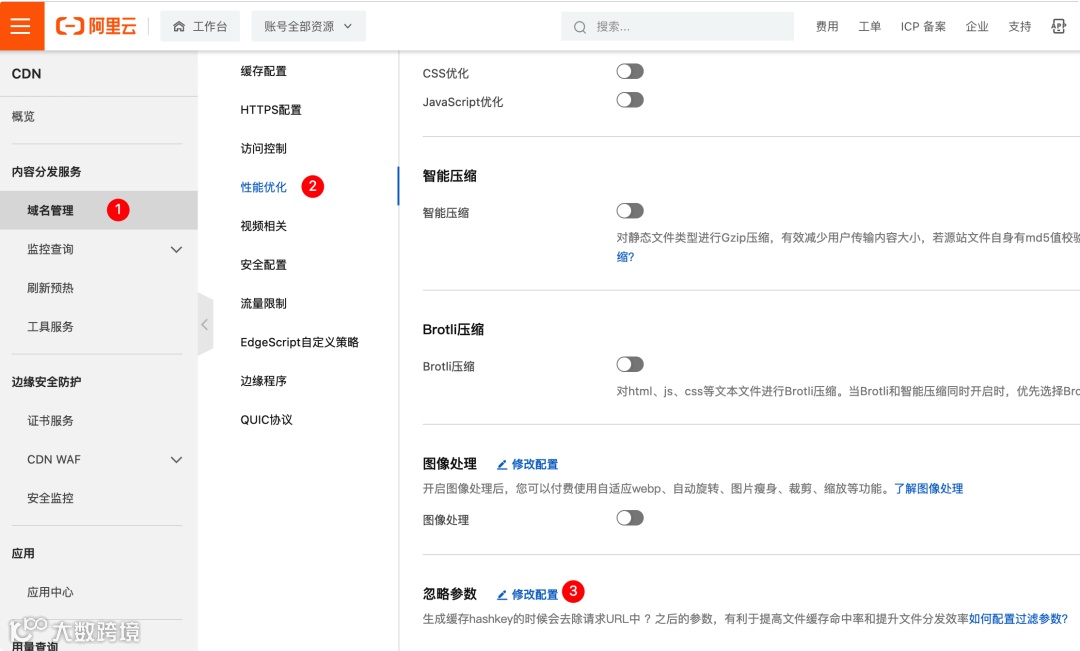Enable the 智能压缩 switch
Image resolution: width=1080 pixels, height=651 pixels.
coord(630,211)
